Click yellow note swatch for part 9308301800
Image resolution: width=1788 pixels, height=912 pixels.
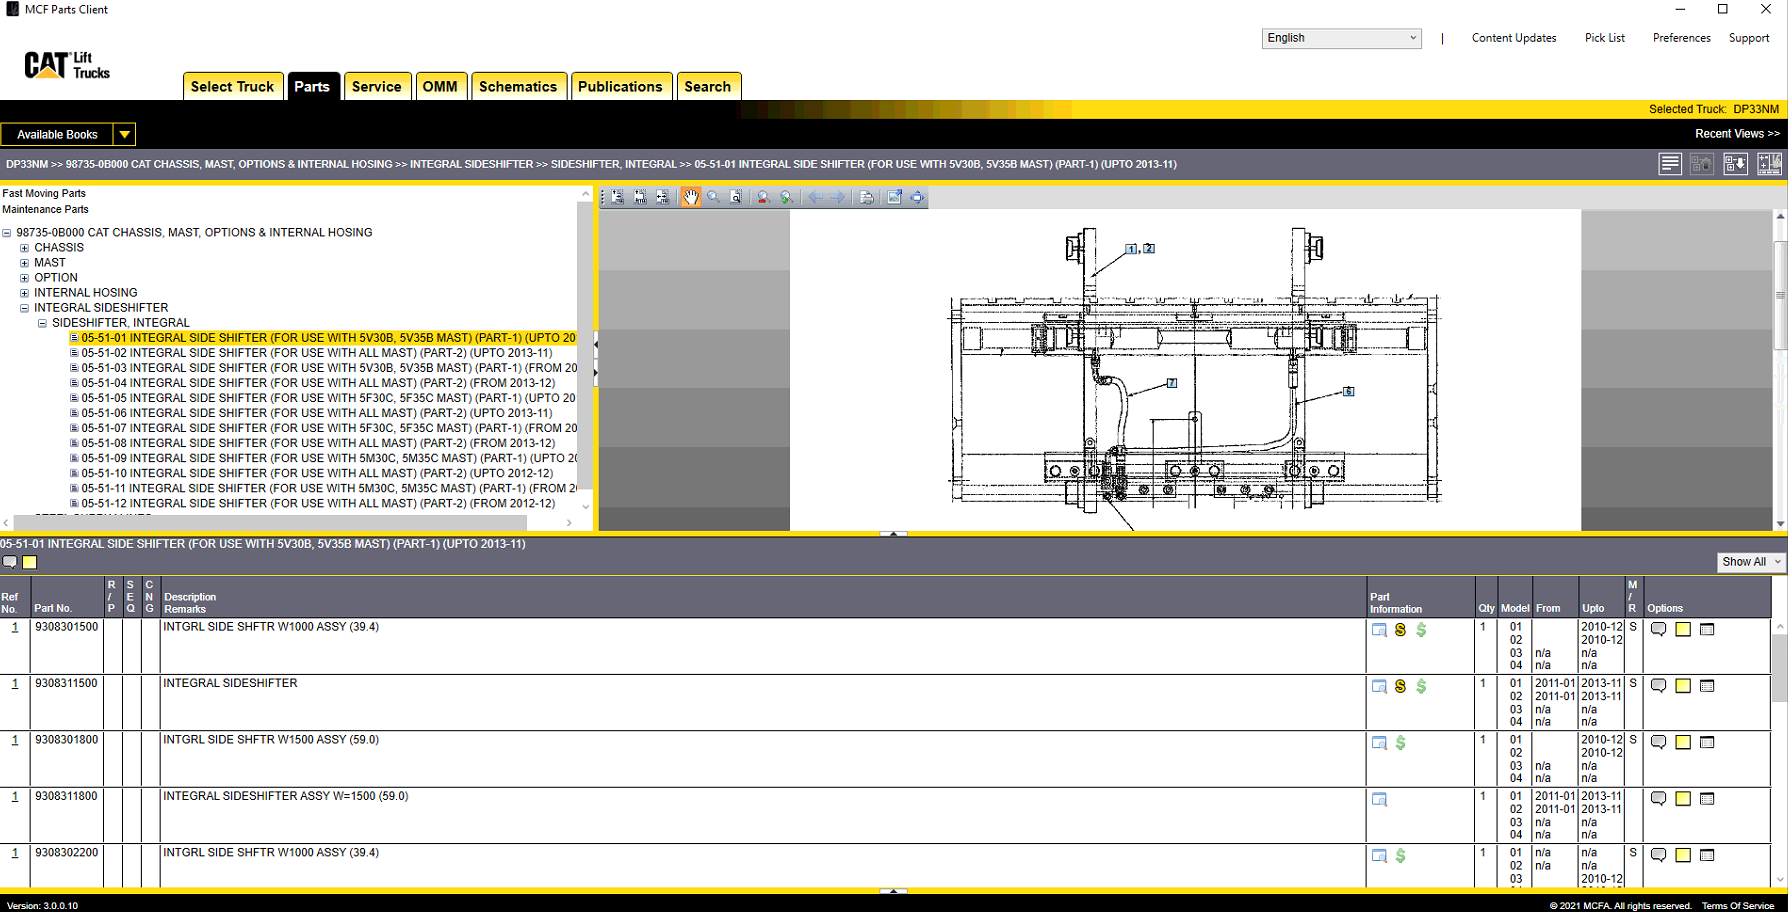[1683, 743]
